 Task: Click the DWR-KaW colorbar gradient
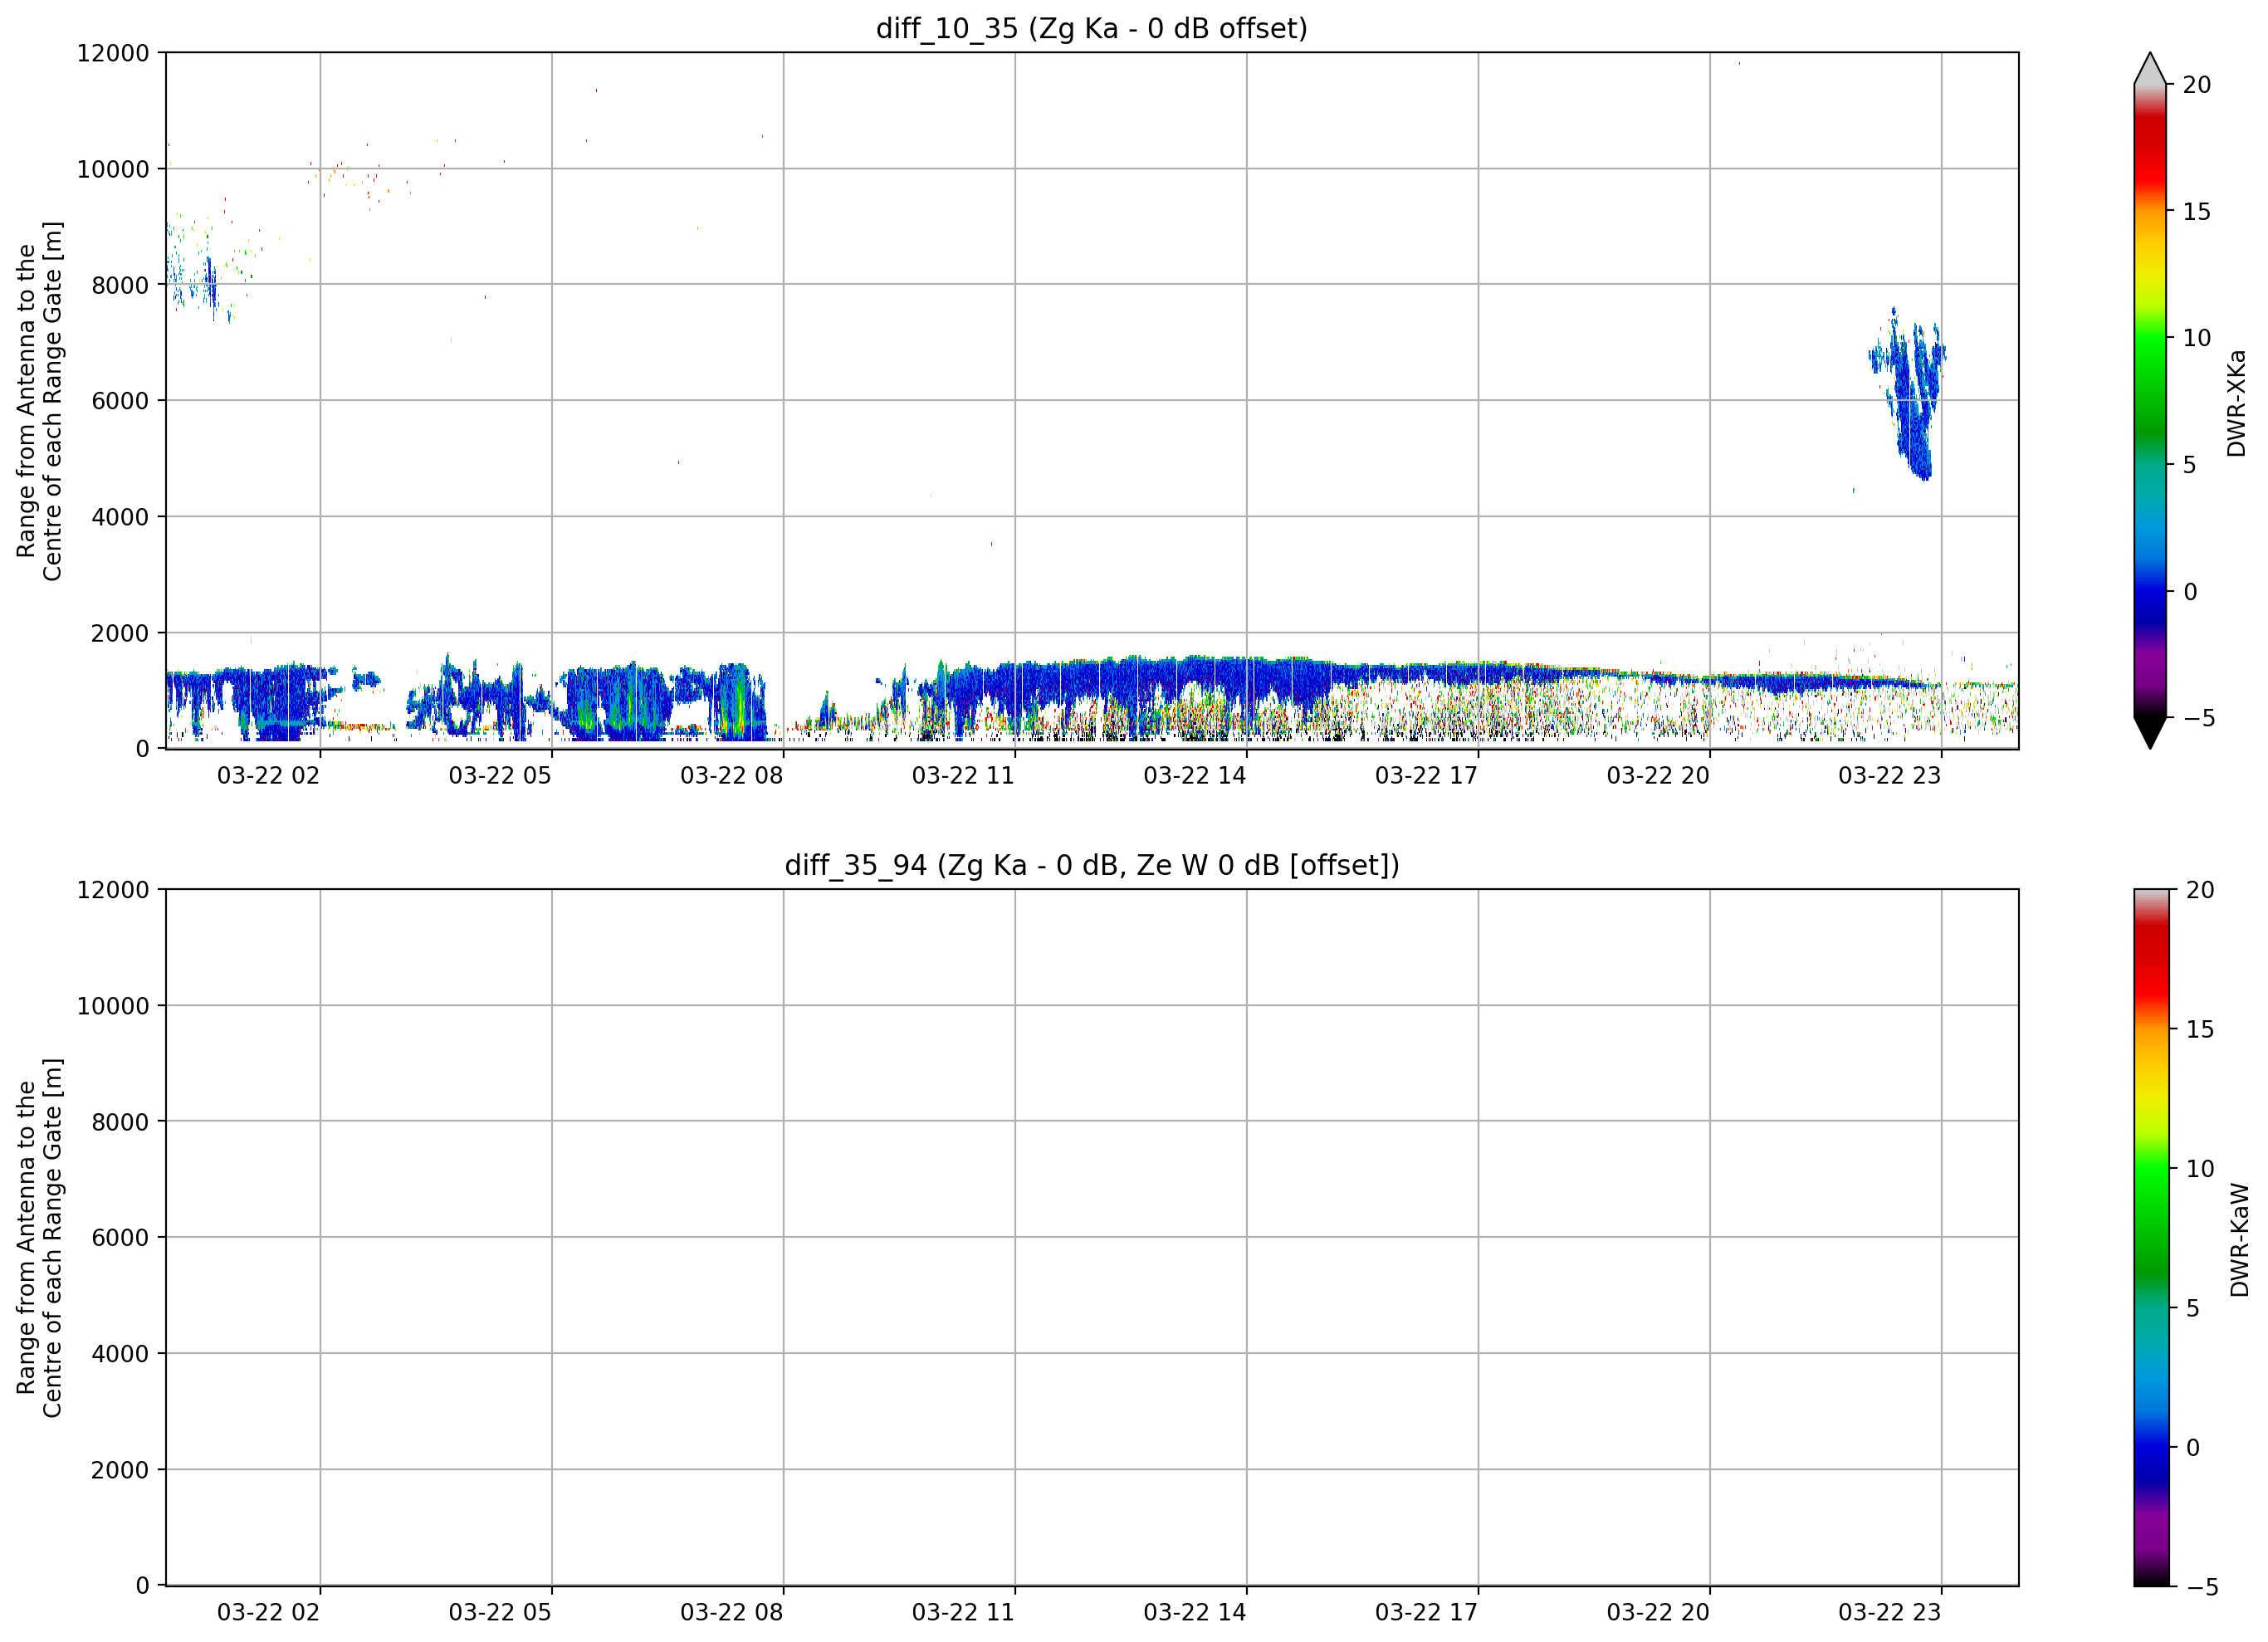2151,1237
